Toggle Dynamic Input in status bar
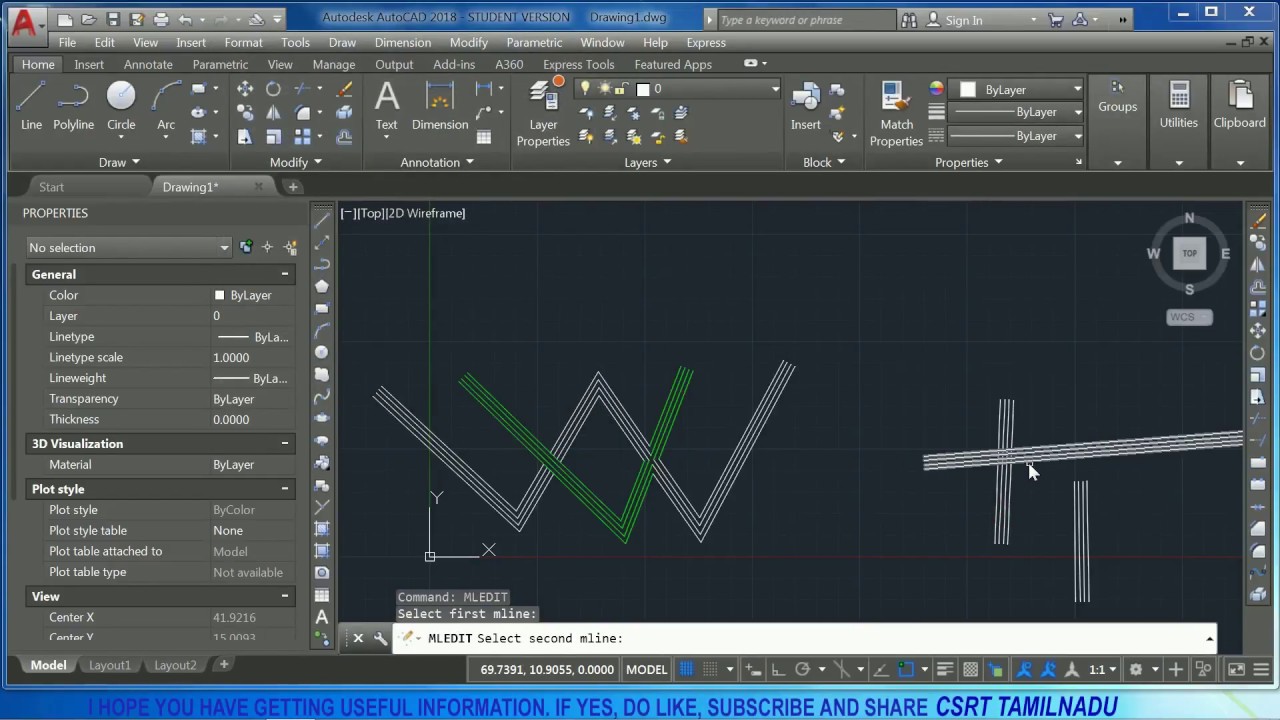Screen dimensions: 1280x720 pos(752,669)
